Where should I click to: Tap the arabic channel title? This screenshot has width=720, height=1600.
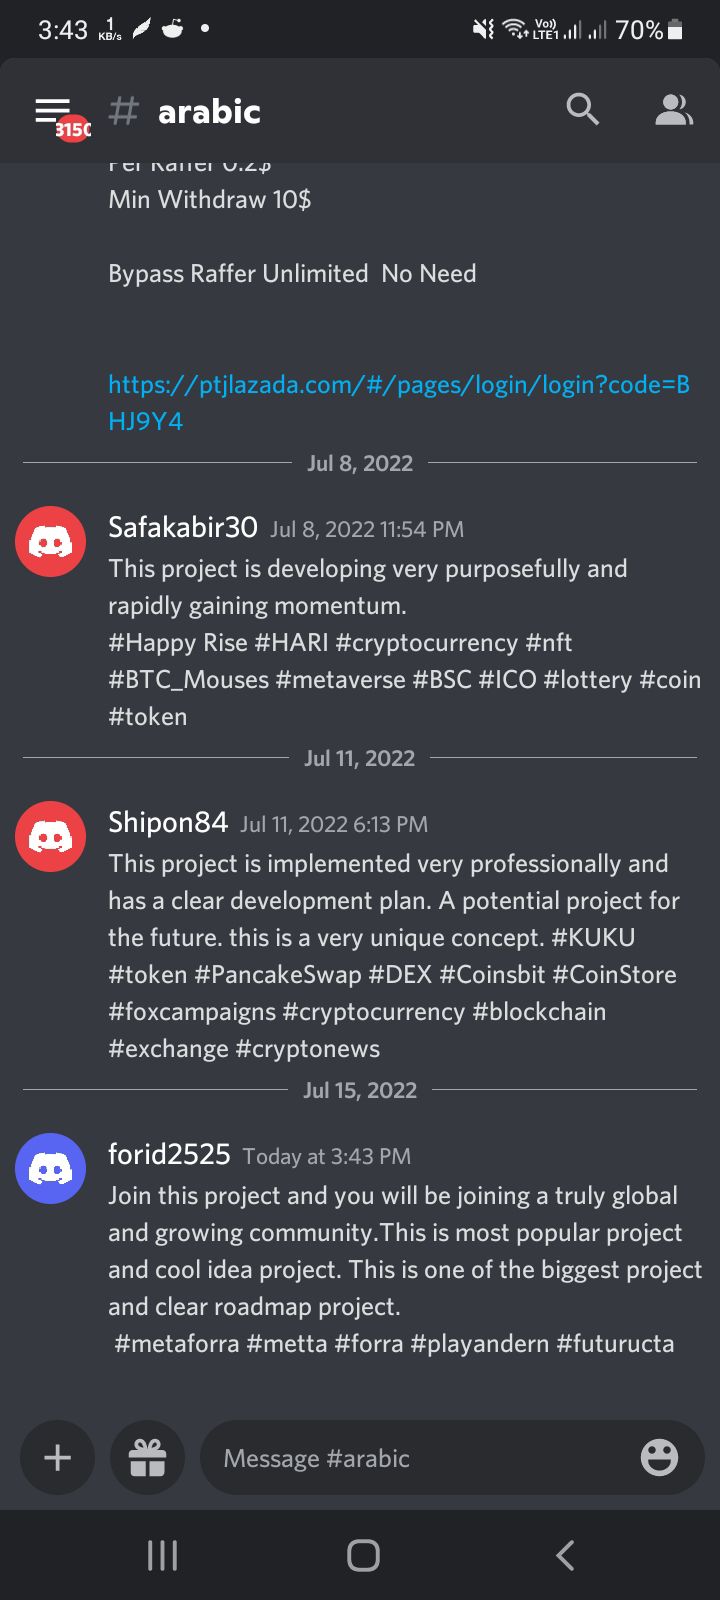tap(209, 112)
